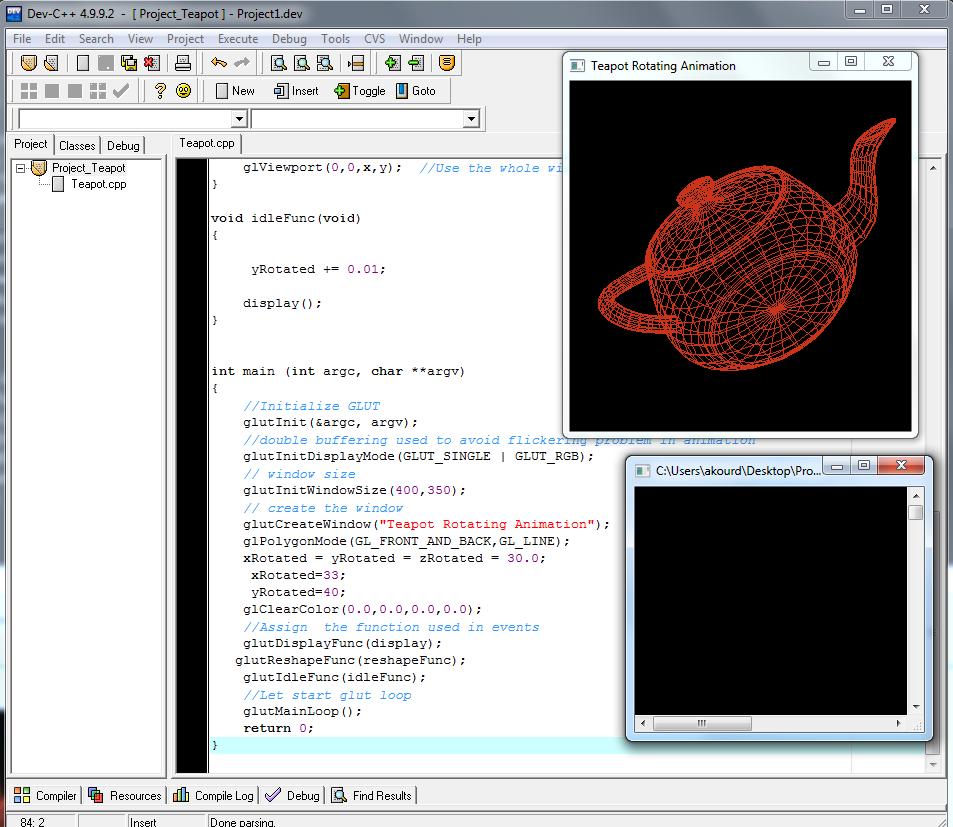The image size is (953, 827).
Task: Click the Replace magnifier icon
Action: pos(301,63)
